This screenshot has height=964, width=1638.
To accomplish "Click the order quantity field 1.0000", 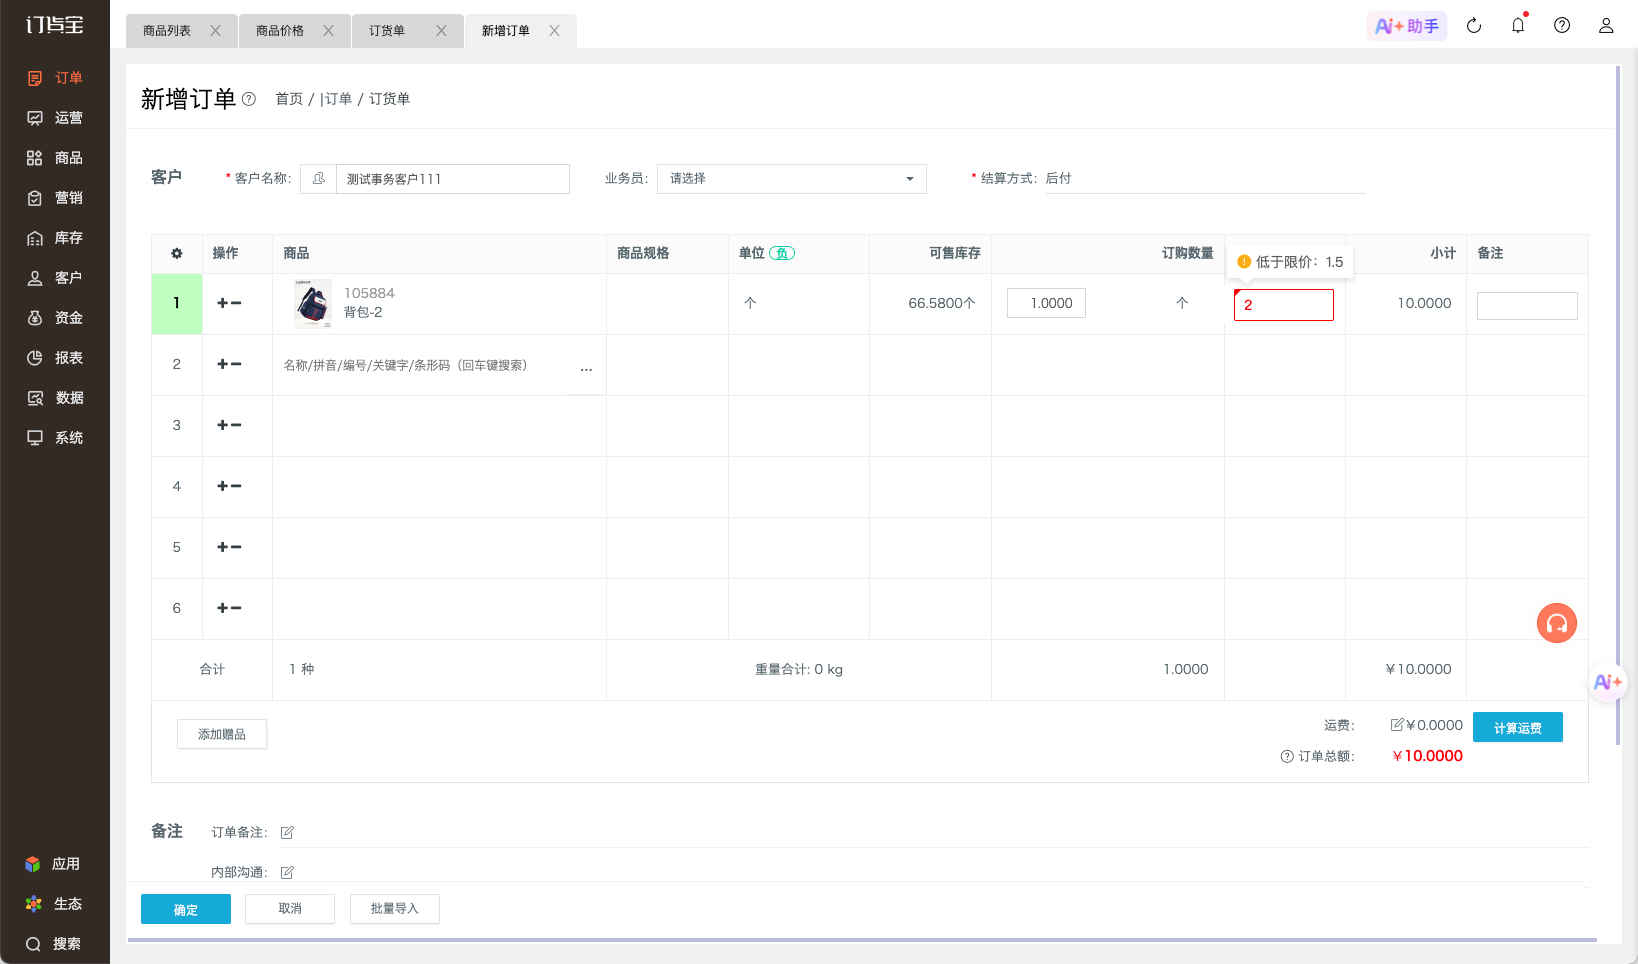I will pyautogui.click(x=1046, y=303).
